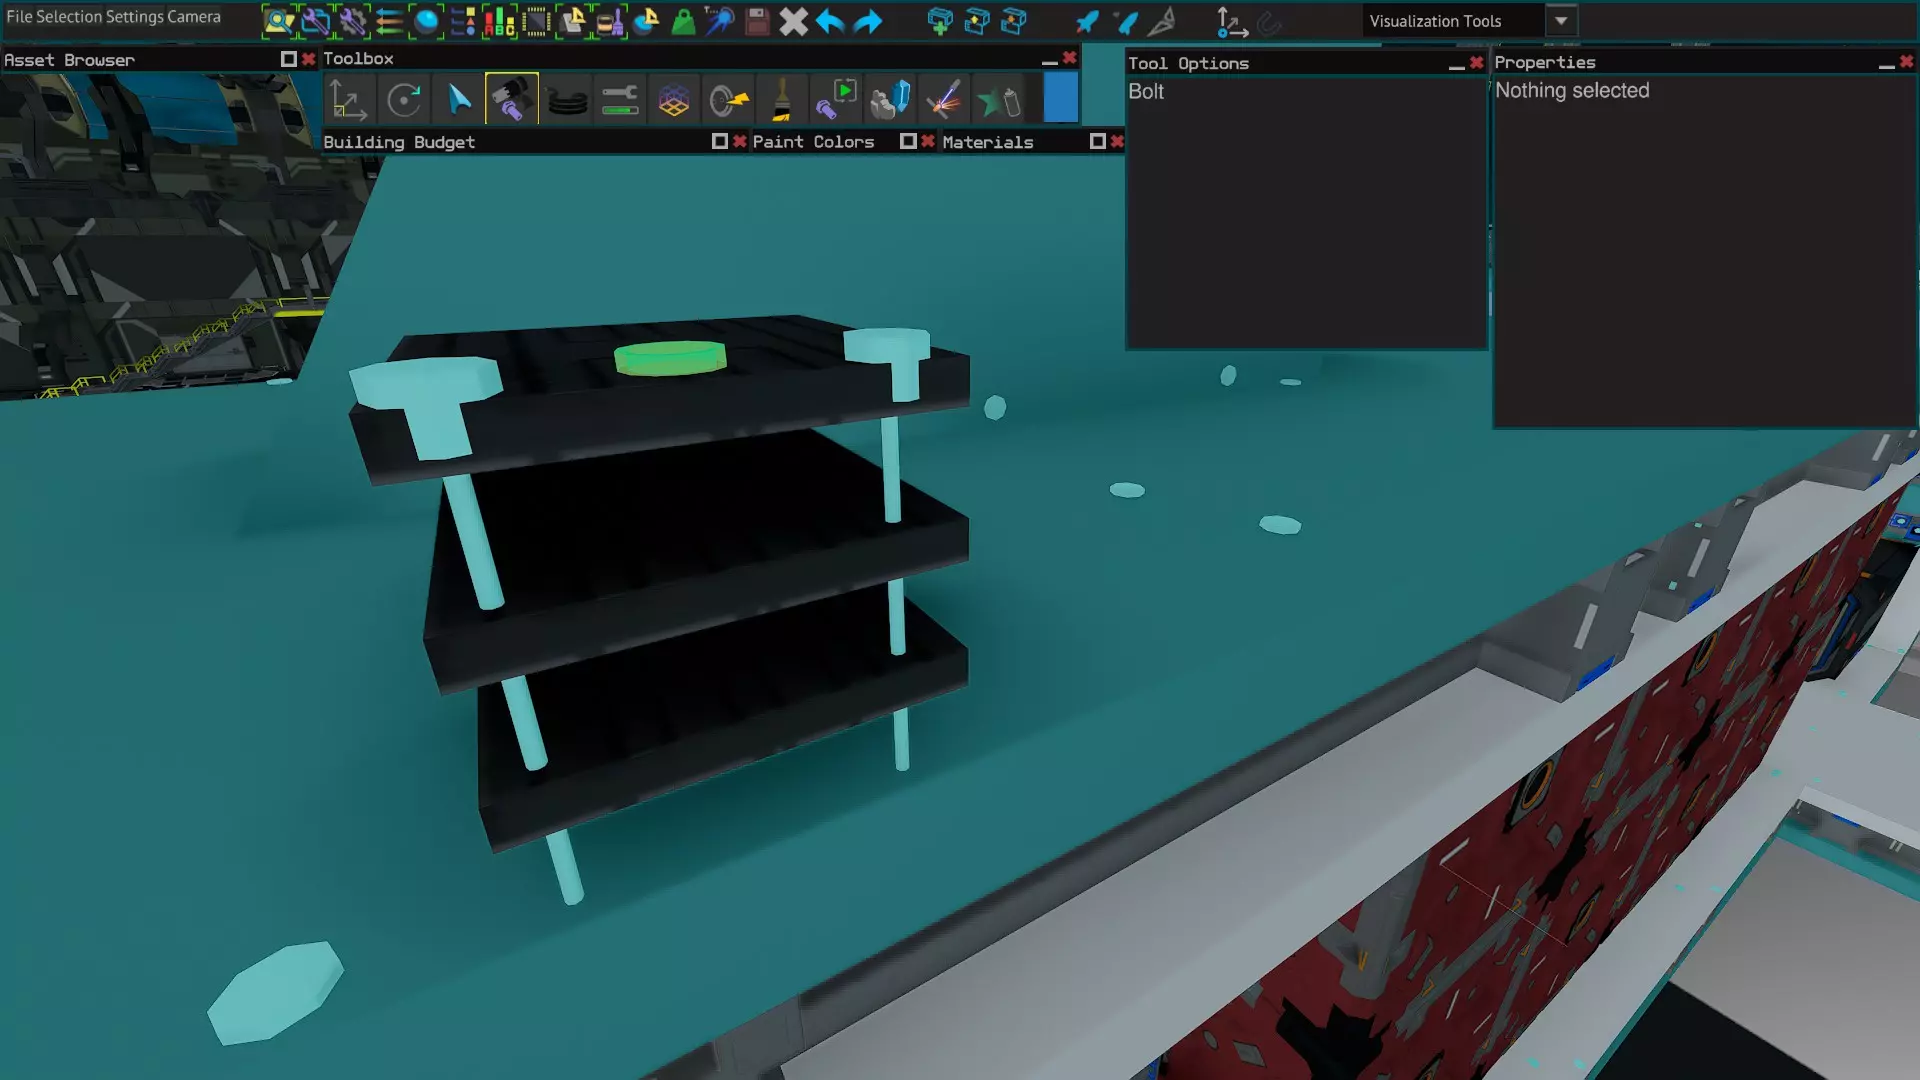
Task: Click the Redo arrow icon
Action: [868, 21]
